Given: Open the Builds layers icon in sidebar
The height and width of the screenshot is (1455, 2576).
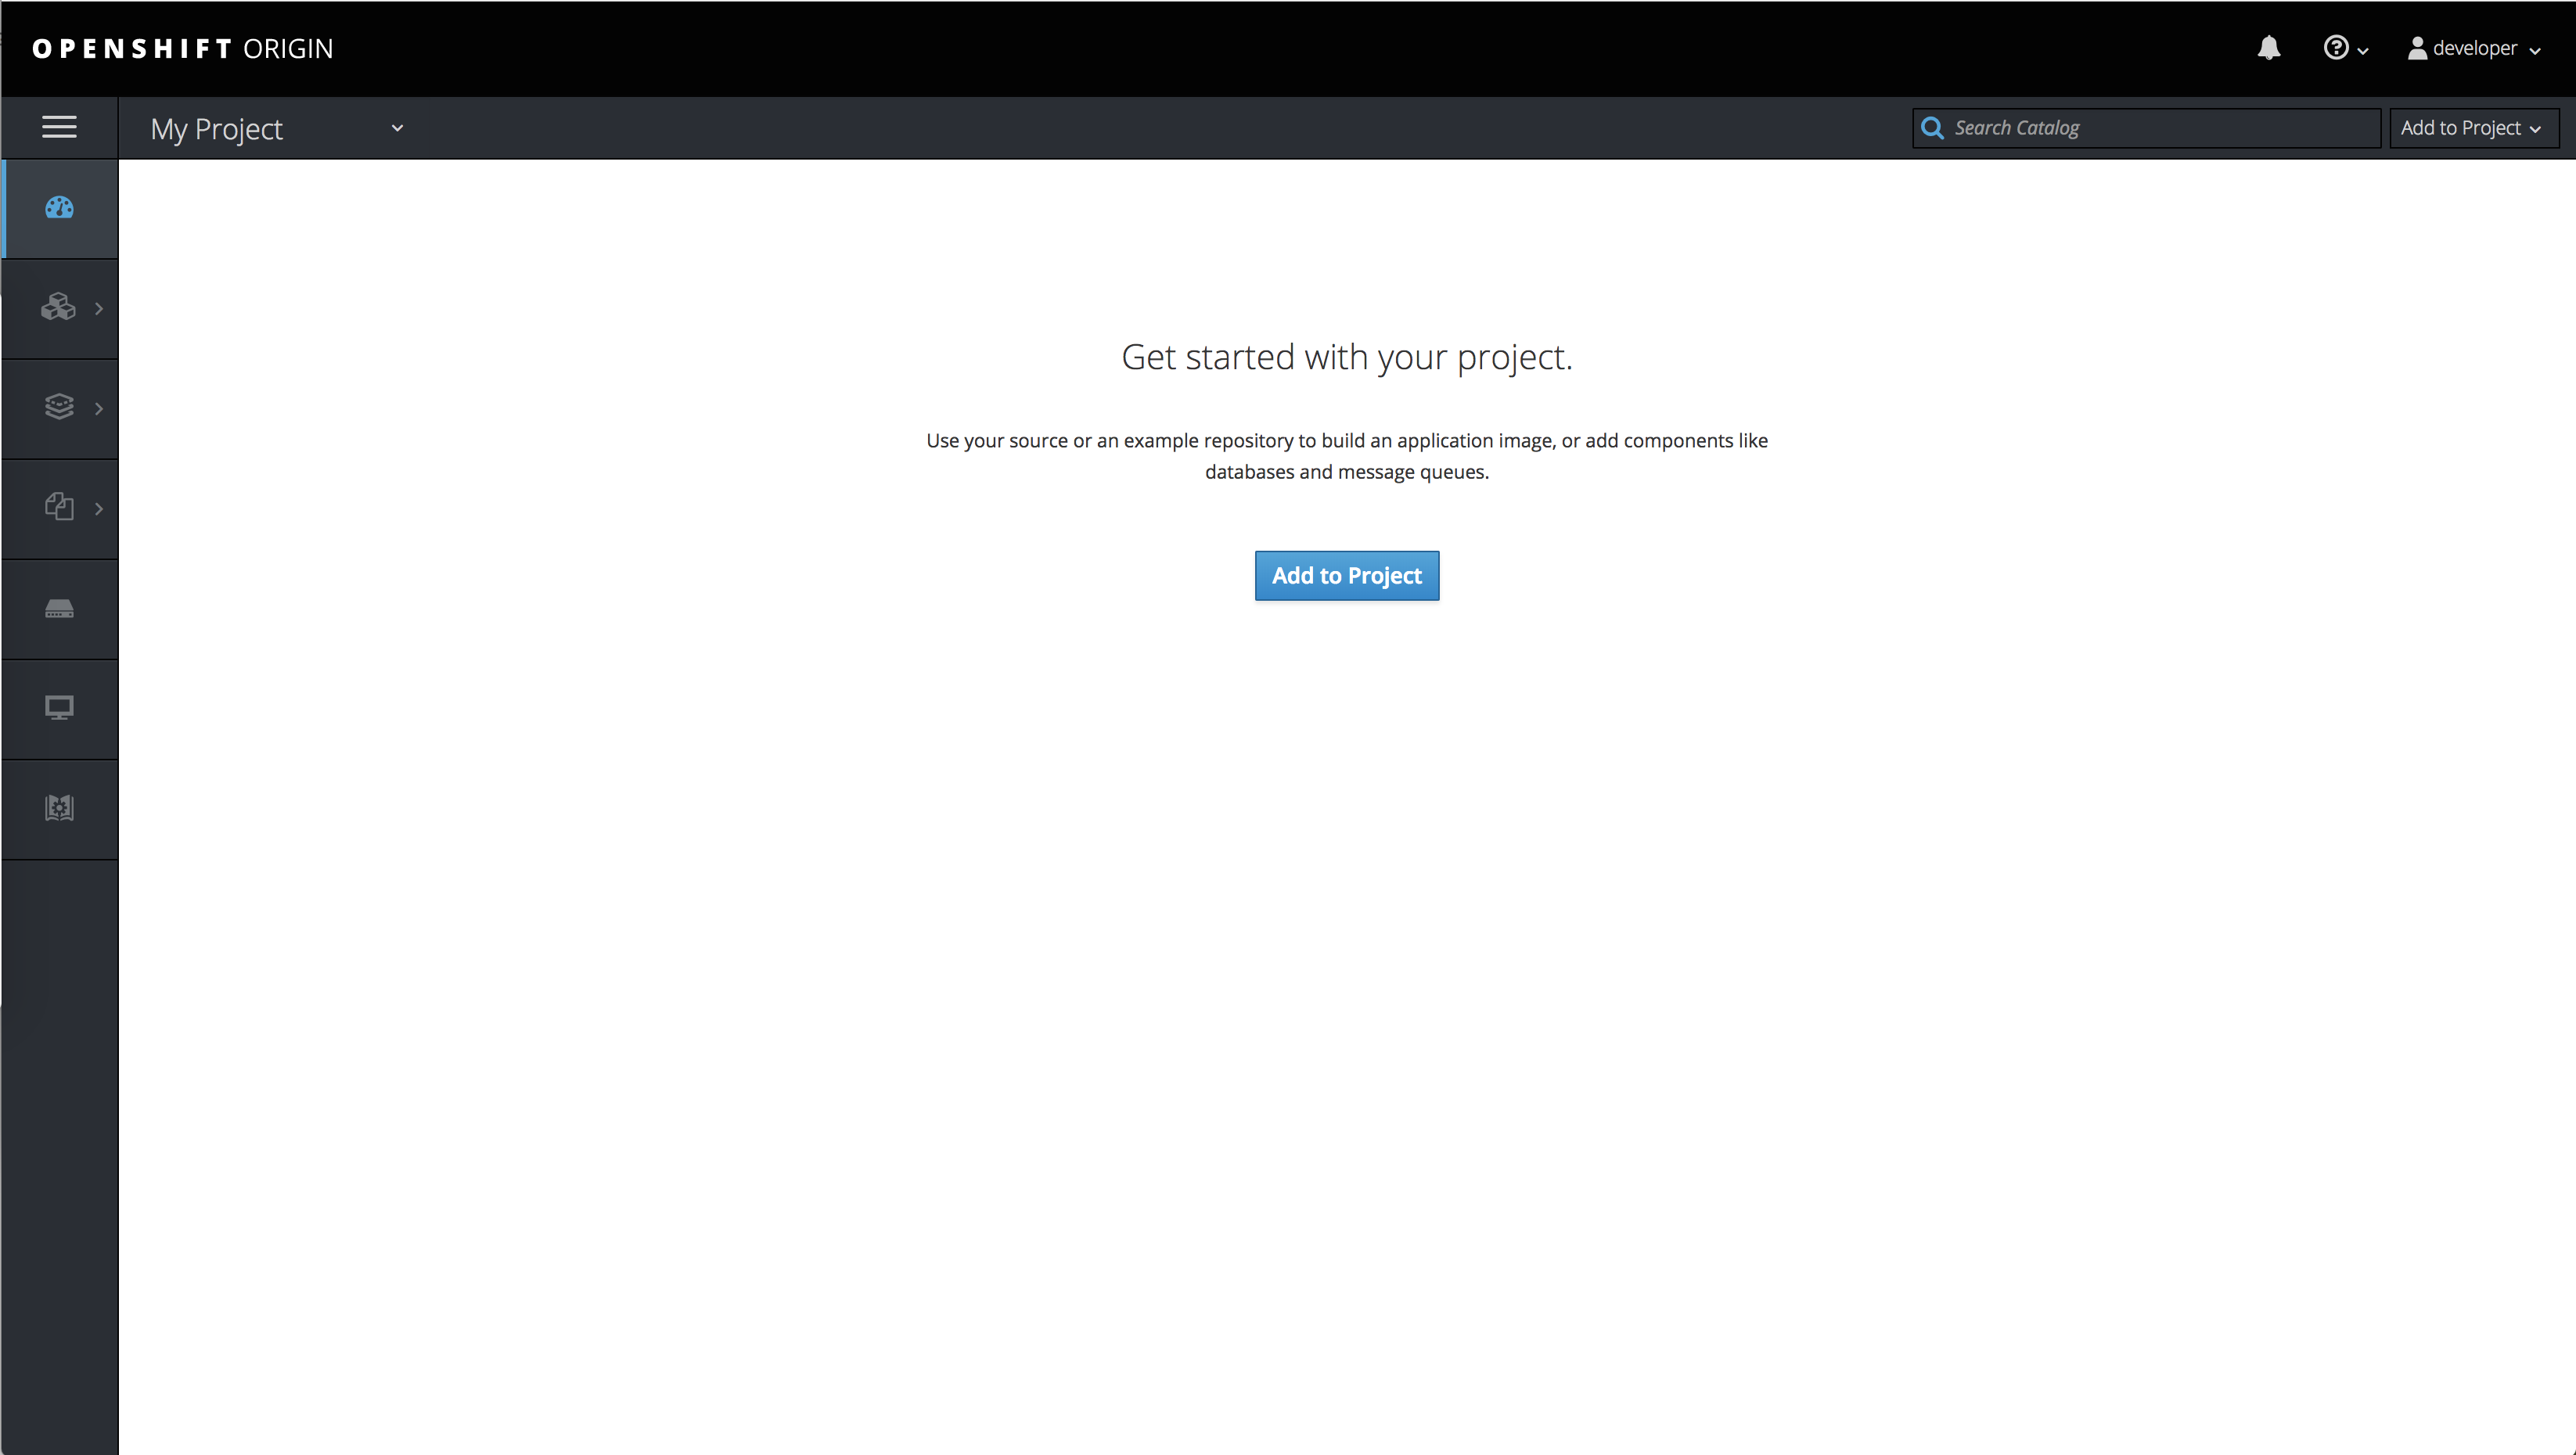Looking at the screenshot, I should click(59, 407).
